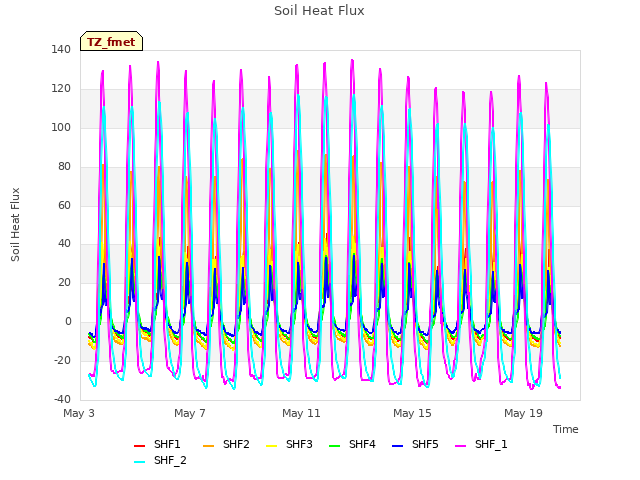640x480 pixels.
Task: Click the yellow SHF3 legend swatch
Action: pyautogui.click(x=271, y=446)
